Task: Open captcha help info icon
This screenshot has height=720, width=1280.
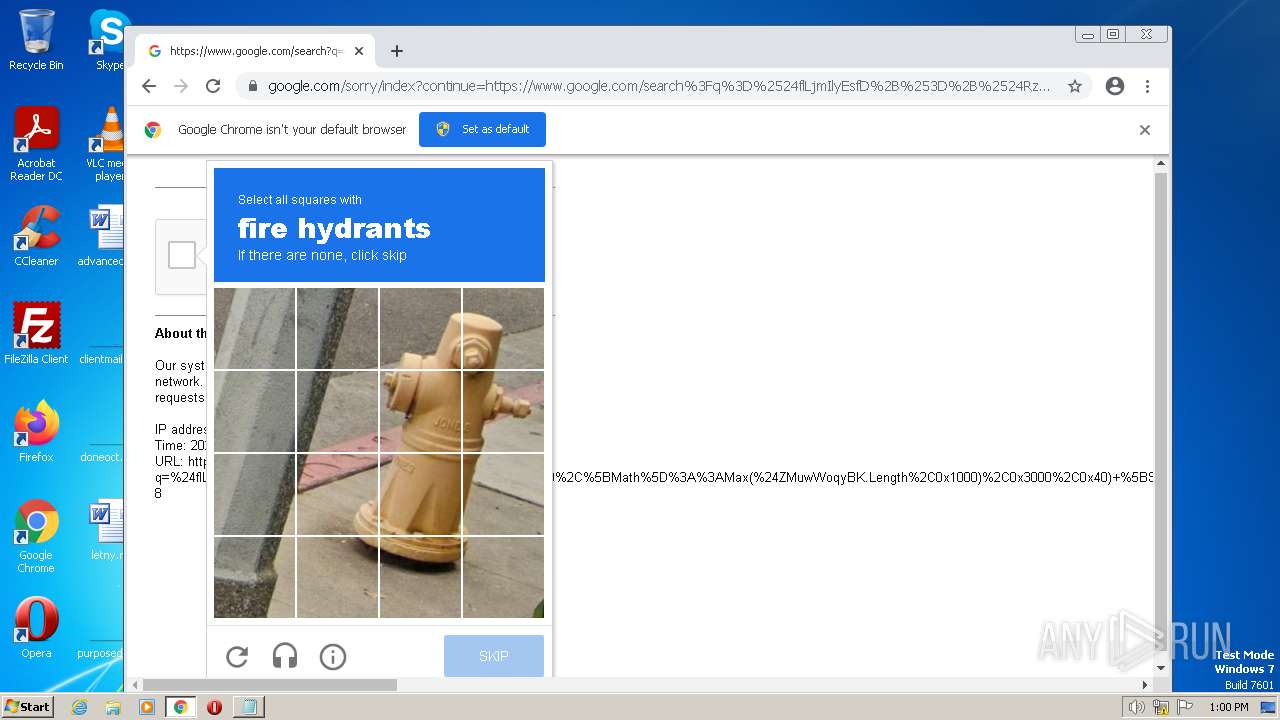Action: click(333, 656)
